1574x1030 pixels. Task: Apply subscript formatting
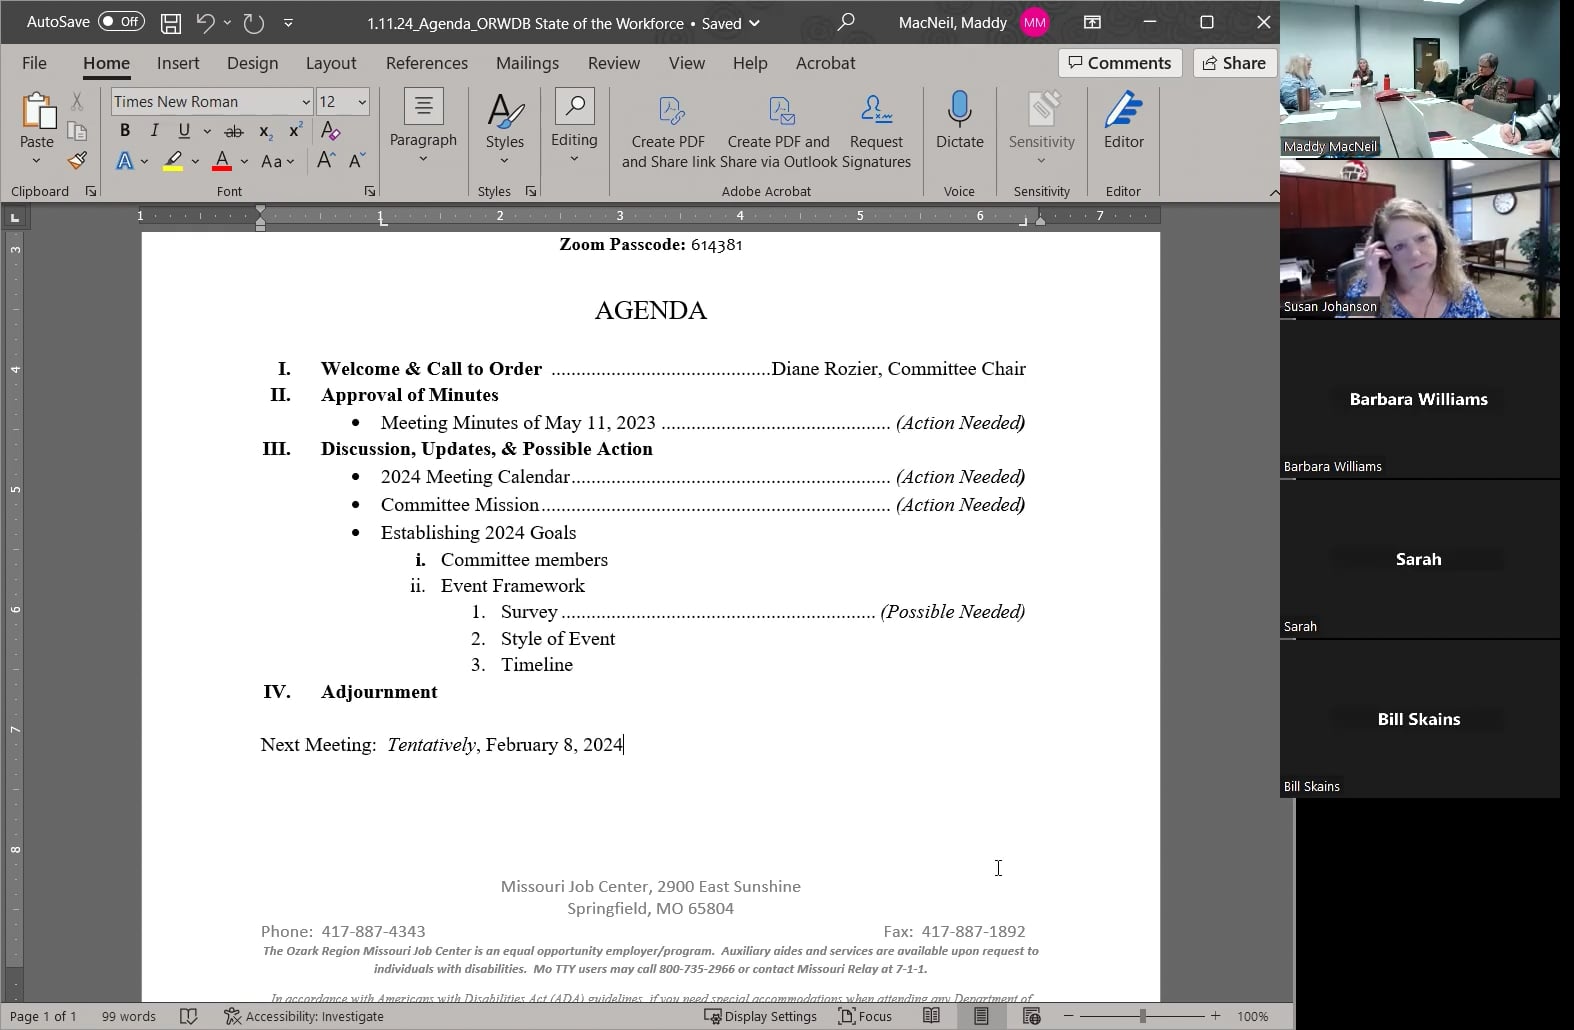(265, 131)
